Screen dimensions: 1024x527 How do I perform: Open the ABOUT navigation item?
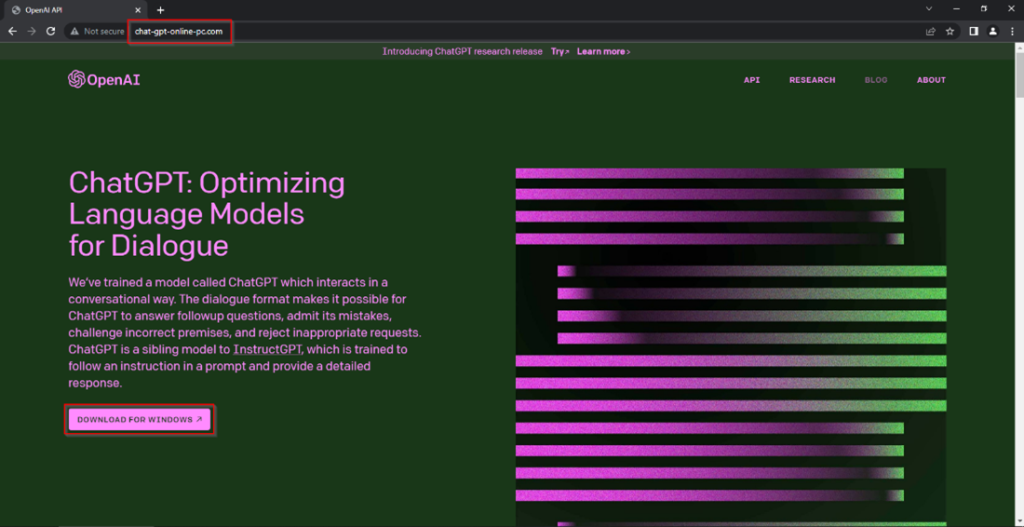(931, 80)
